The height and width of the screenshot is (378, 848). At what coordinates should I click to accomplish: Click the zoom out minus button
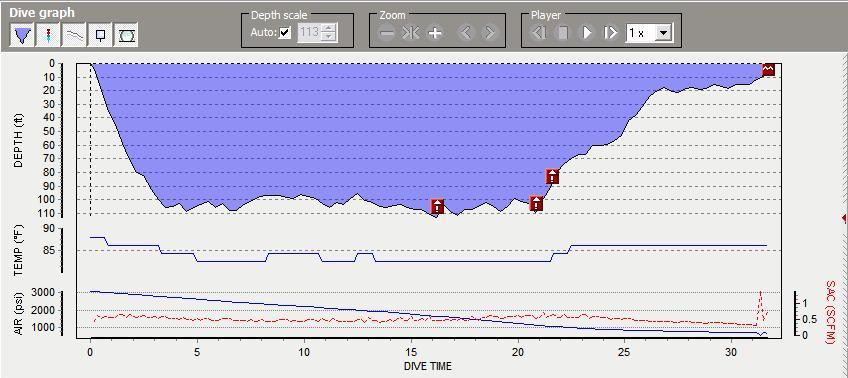coord(387,33)
